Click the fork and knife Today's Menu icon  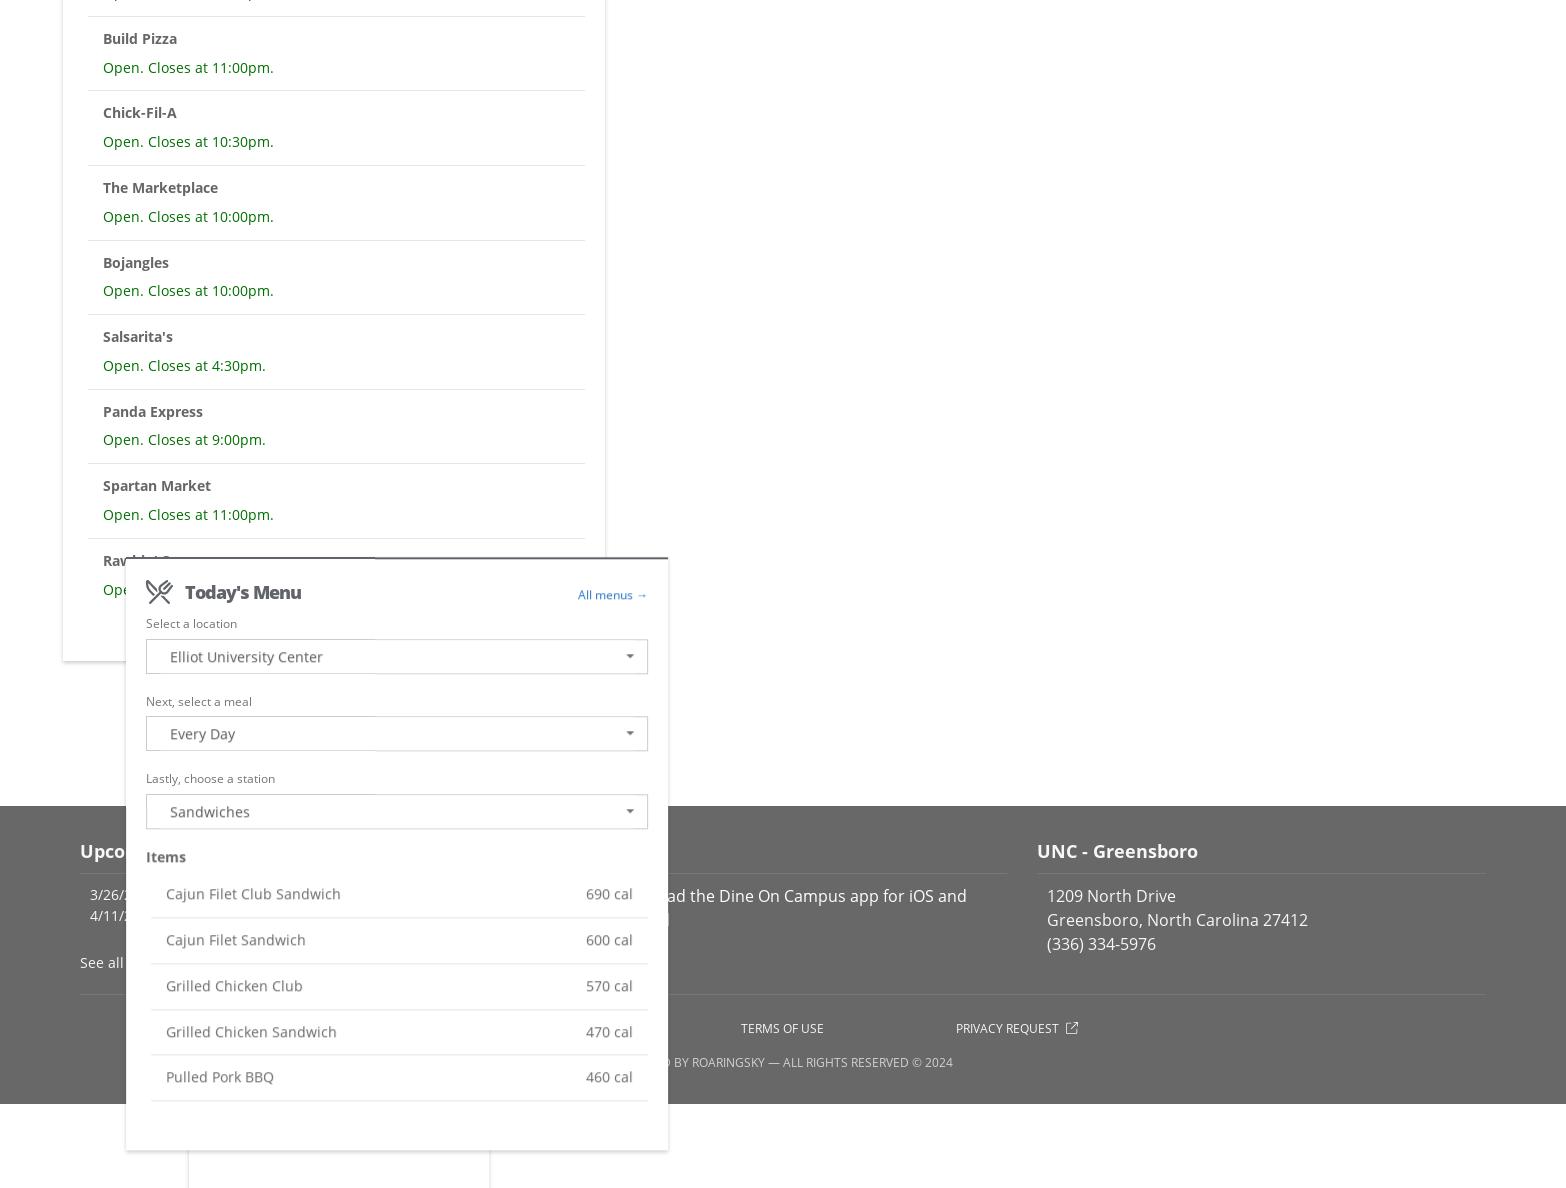tap(159, 592)
